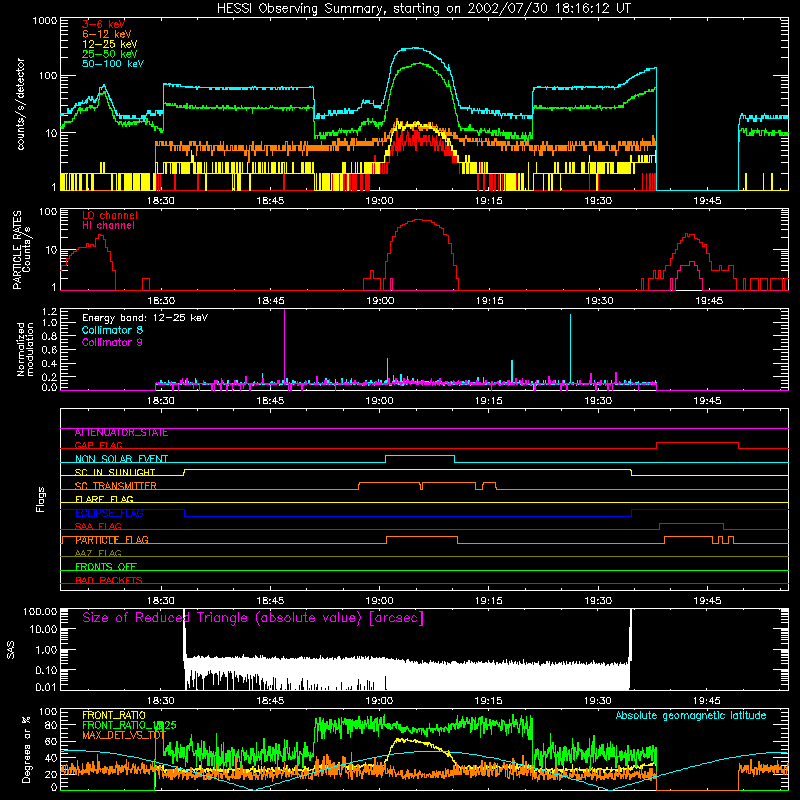800x800 pixels.
Task: Select the SAA_FLAG label
Action: tap(98, 526)
